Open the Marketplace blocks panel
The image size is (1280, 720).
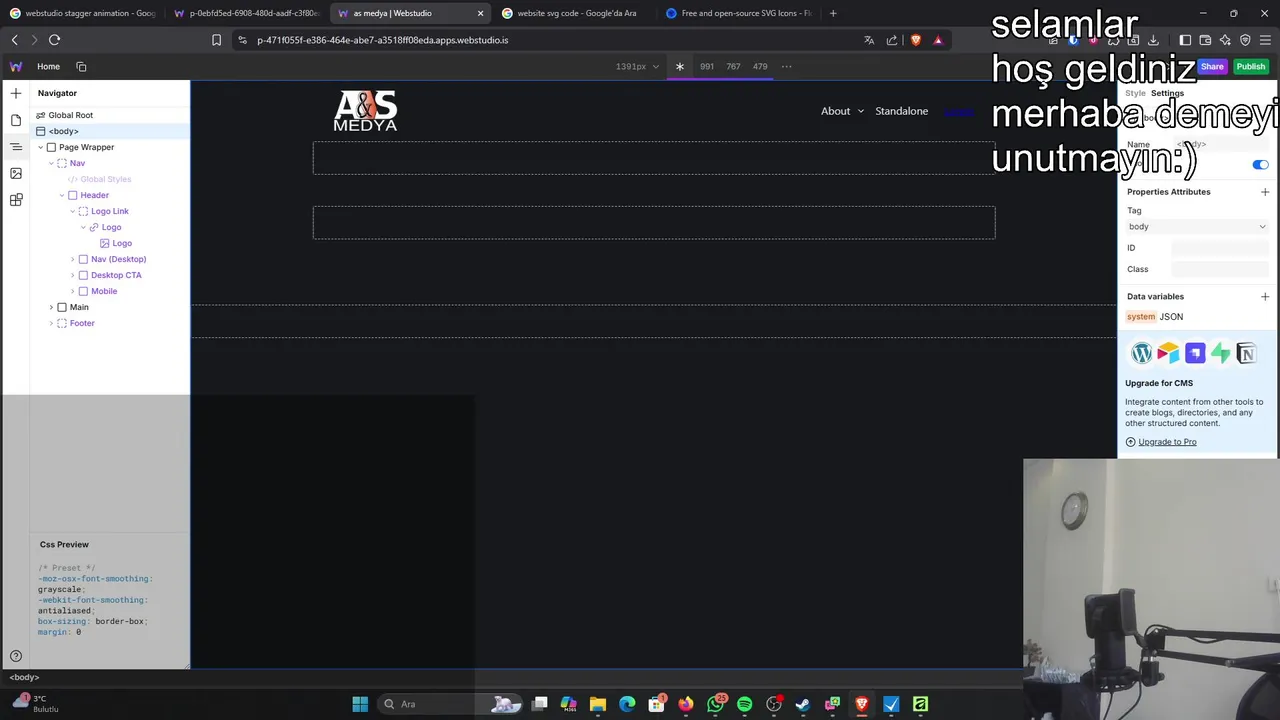coord(16,200)
